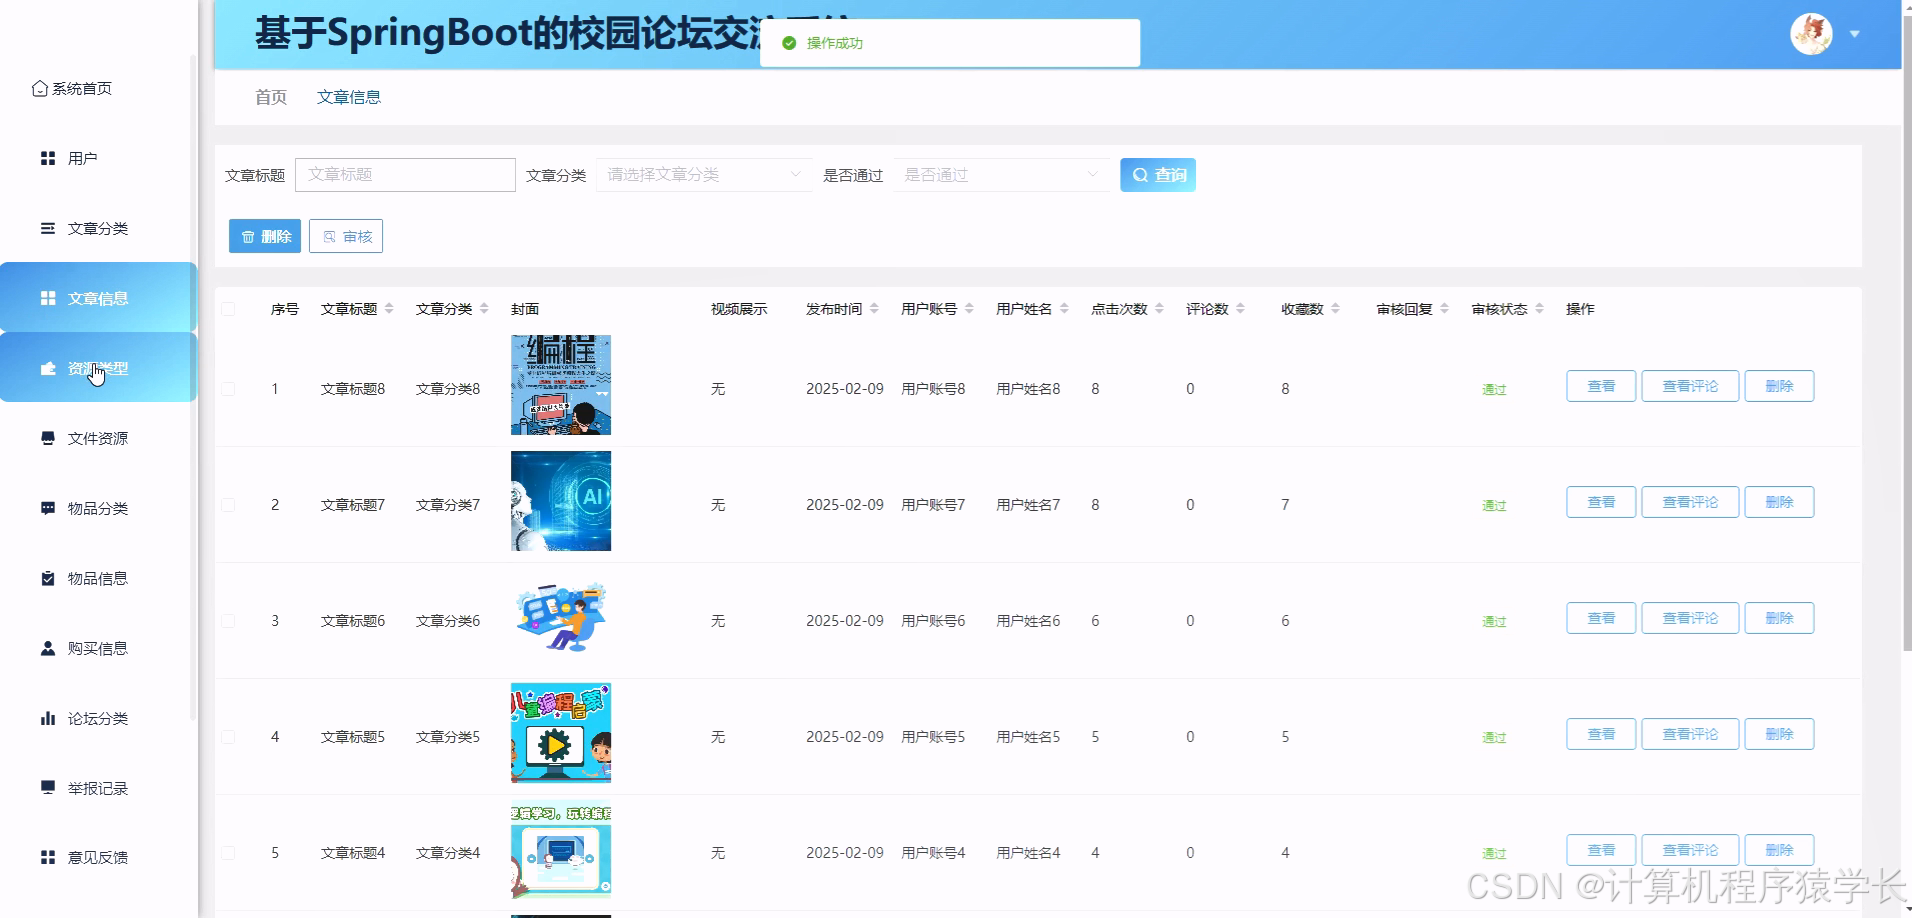The height and width of the screenshot is (918, 1912).
Task: Check the row checkbox for 文章标题6
Action: (227, 620)
